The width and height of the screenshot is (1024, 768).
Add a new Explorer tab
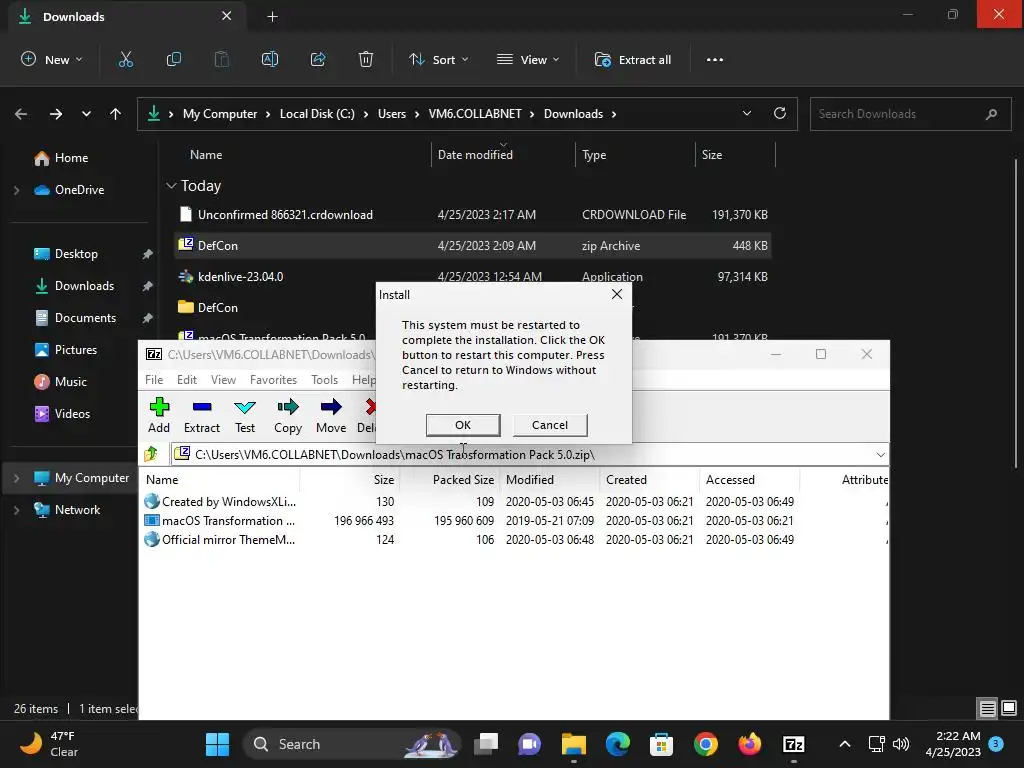coord(272,17)
